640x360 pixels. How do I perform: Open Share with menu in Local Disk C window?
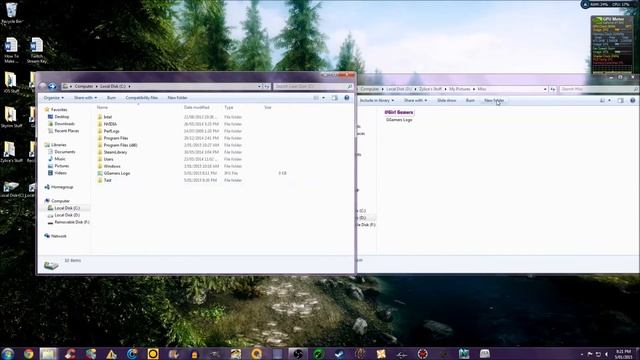(x=85, y=98)
